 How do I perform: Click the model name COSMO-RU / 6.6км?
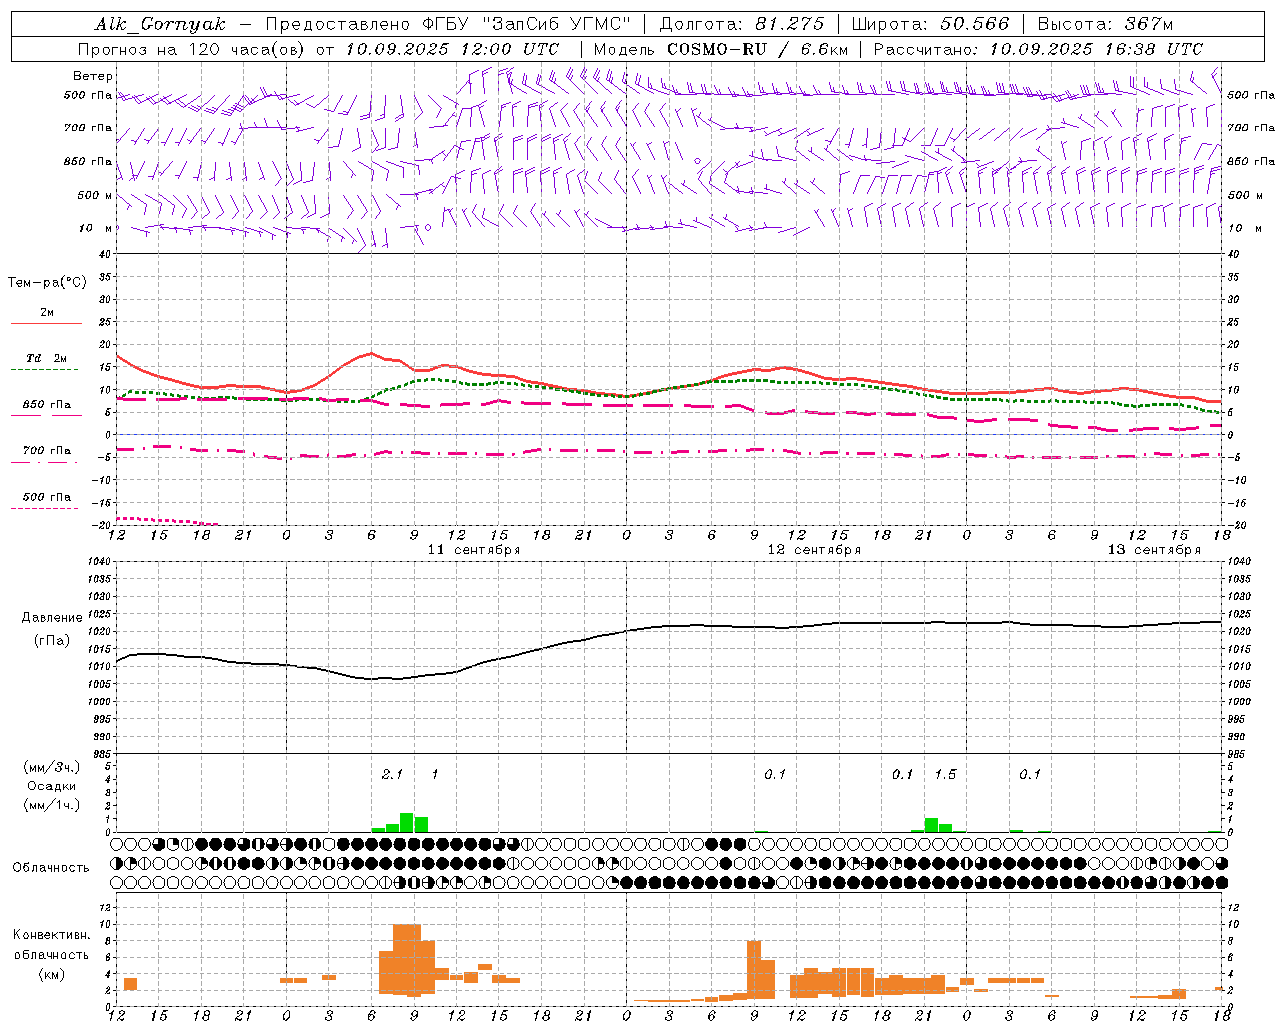(x=758, y=49)
